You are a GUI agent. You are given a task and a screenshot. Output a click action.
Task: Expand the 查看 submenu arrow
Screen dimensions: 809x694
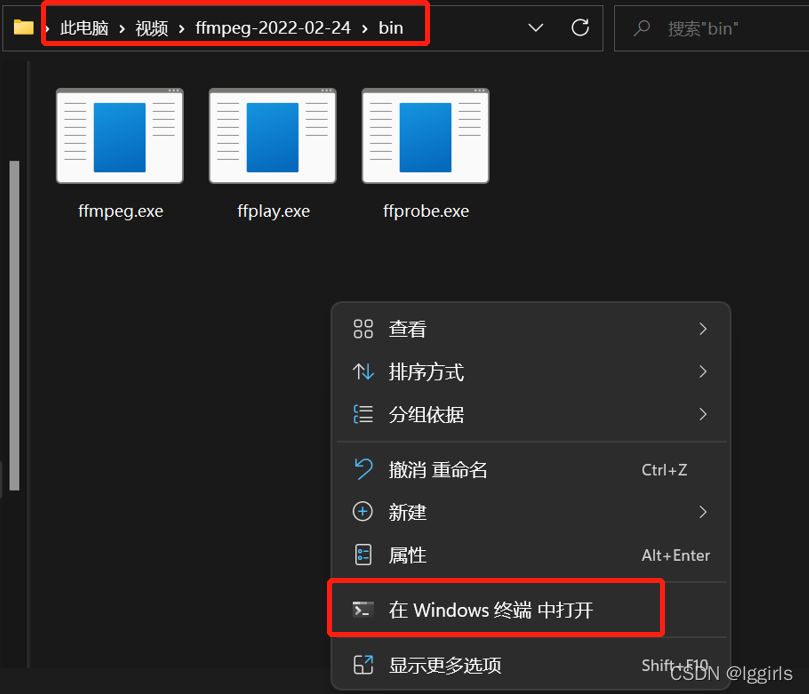point(703,329)
